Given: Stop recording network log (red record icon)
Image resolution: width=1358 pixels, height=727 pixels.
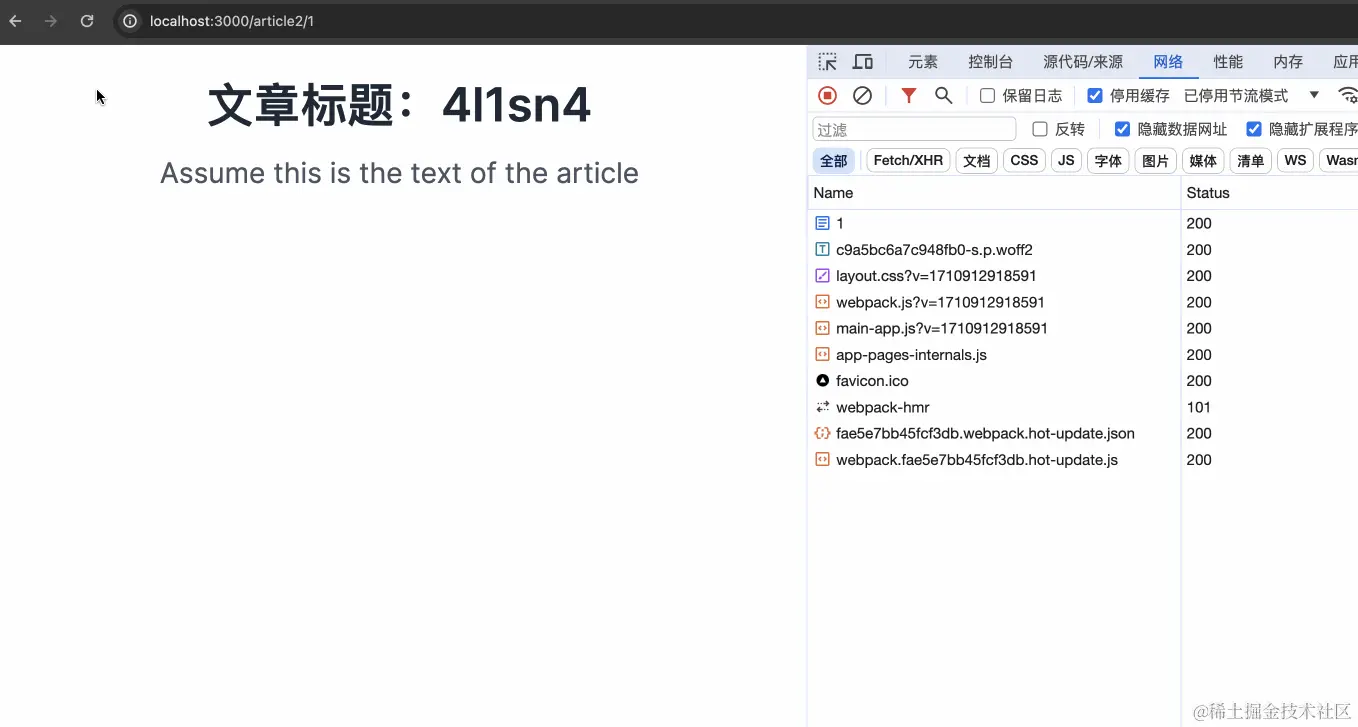Looking at the screenshot, I should [827, 95].
